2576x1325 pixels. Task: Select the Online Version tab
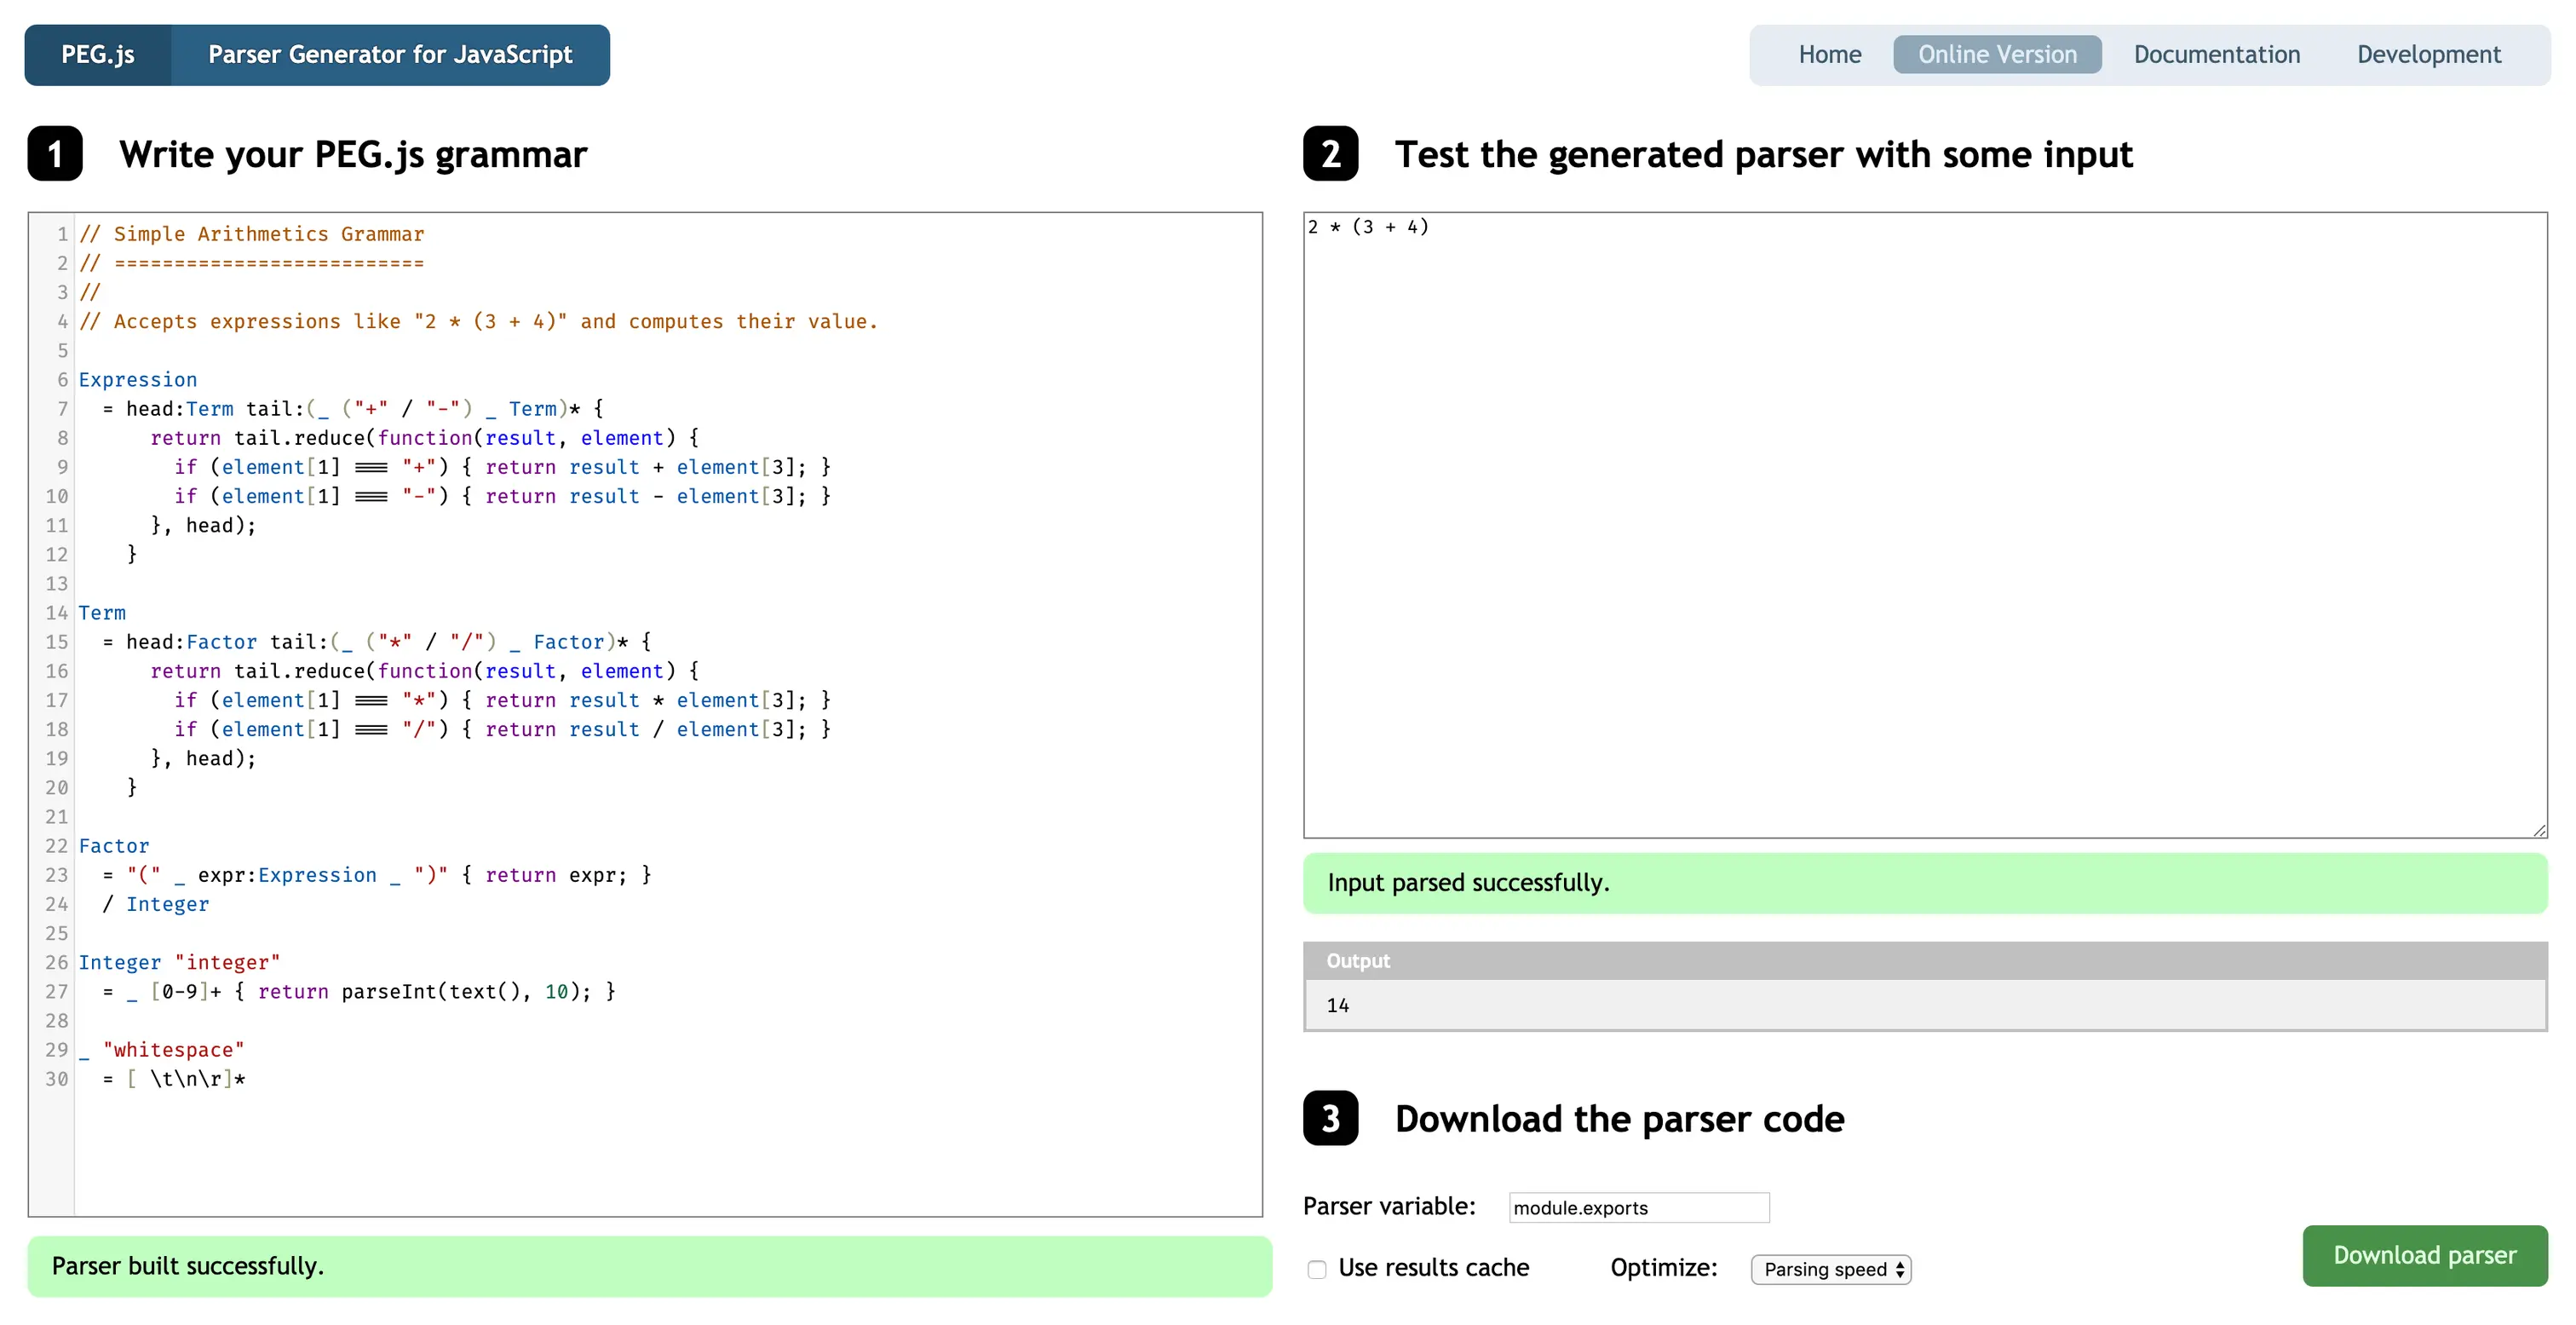click(1996, 55)
